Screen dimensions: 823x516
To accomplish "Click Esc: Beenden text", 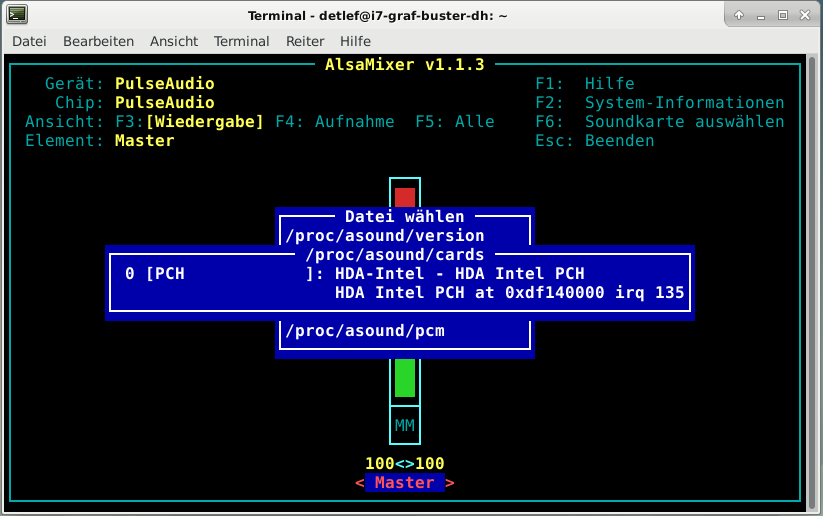I will pyautogui.click(x=595, y=141).
